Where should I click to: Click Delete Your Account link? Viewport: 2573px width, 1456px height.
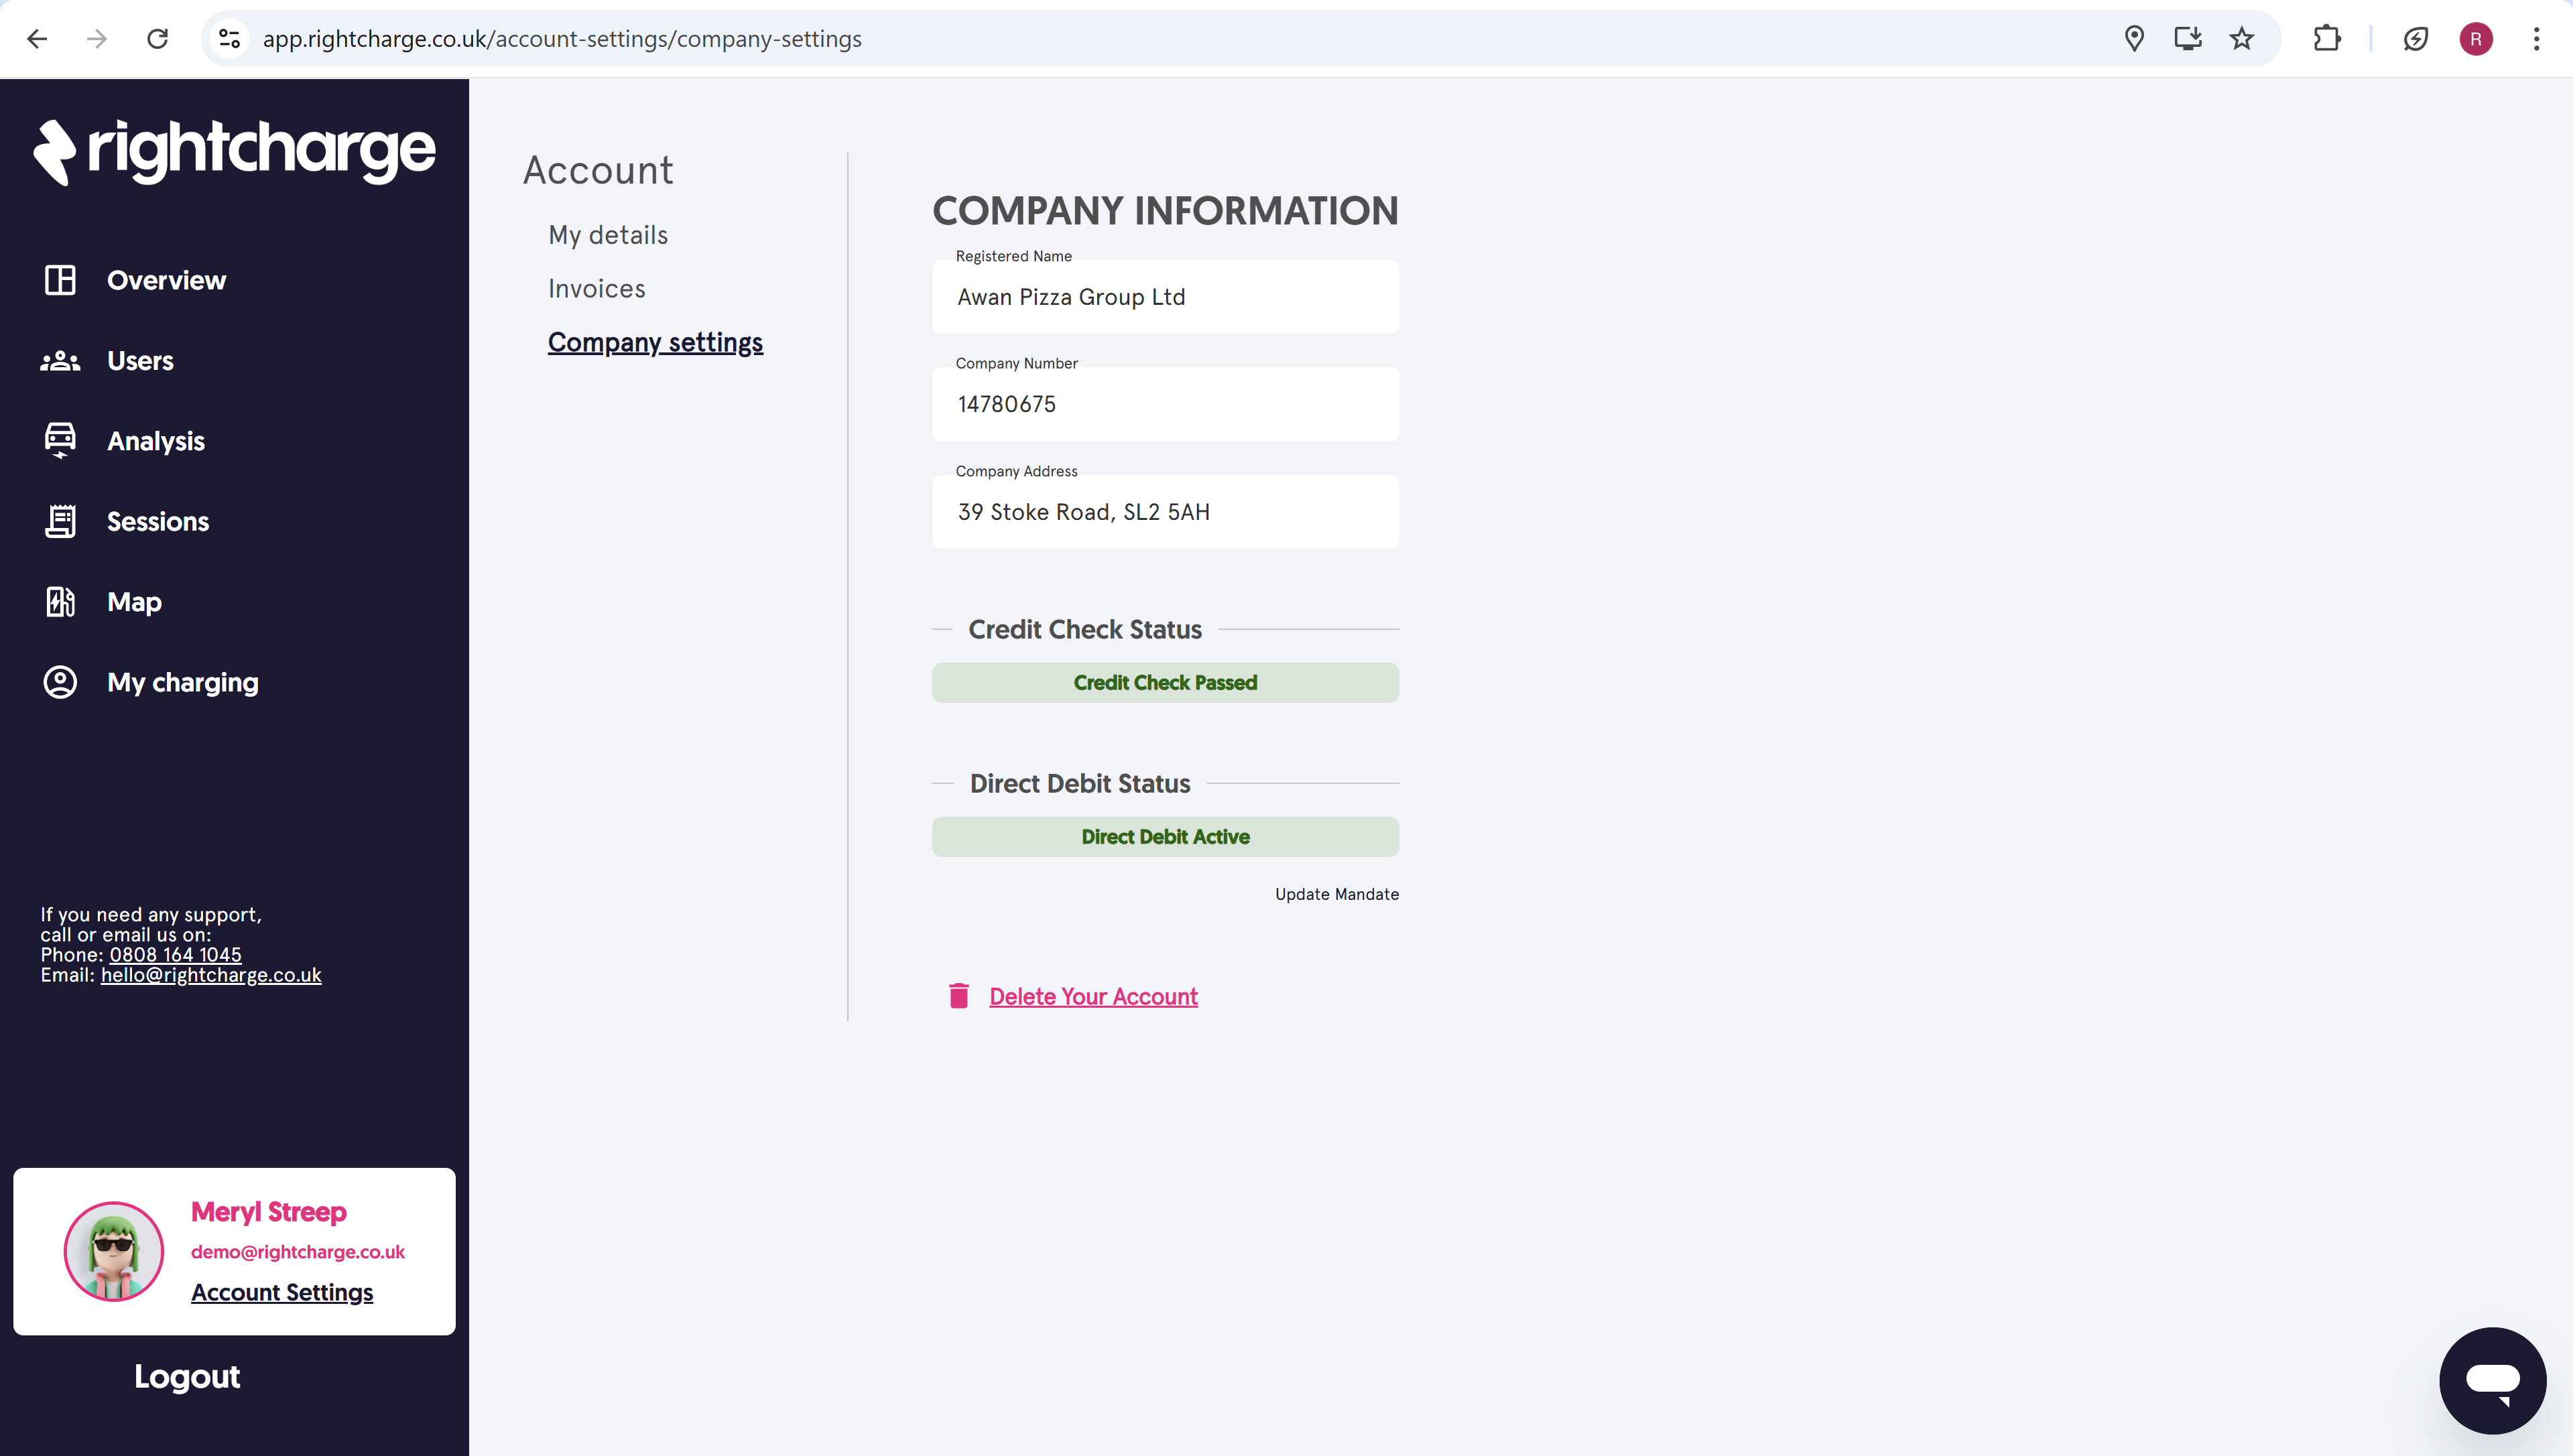(1093, 996)
